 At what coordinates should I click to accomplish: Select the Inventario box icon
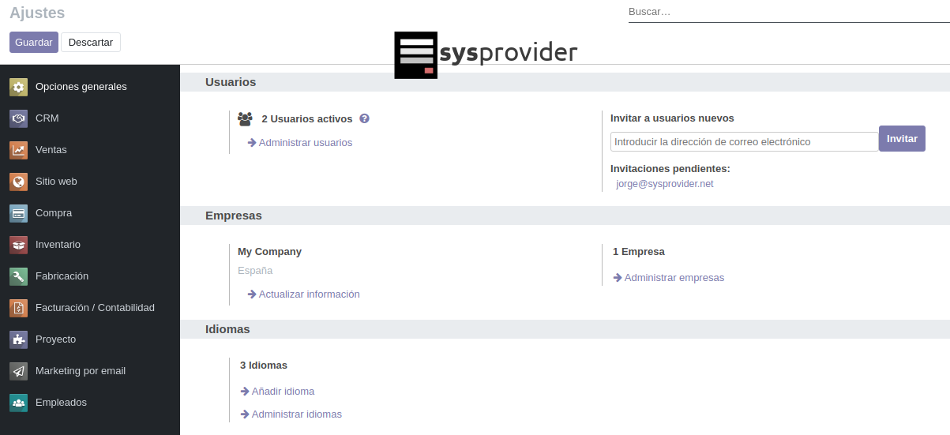18,245
